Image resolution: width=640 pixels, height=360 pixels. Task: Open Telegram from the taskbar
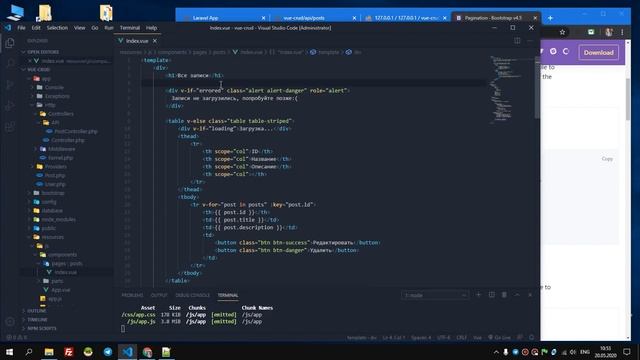click(108, 352)
